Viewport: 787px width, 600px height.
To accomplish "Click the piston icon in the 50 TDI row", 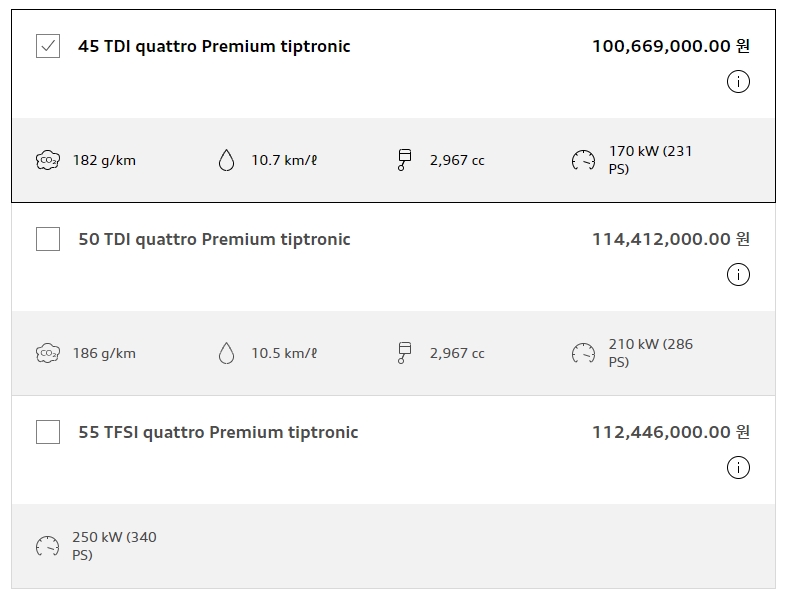I will tap(405, 352).
